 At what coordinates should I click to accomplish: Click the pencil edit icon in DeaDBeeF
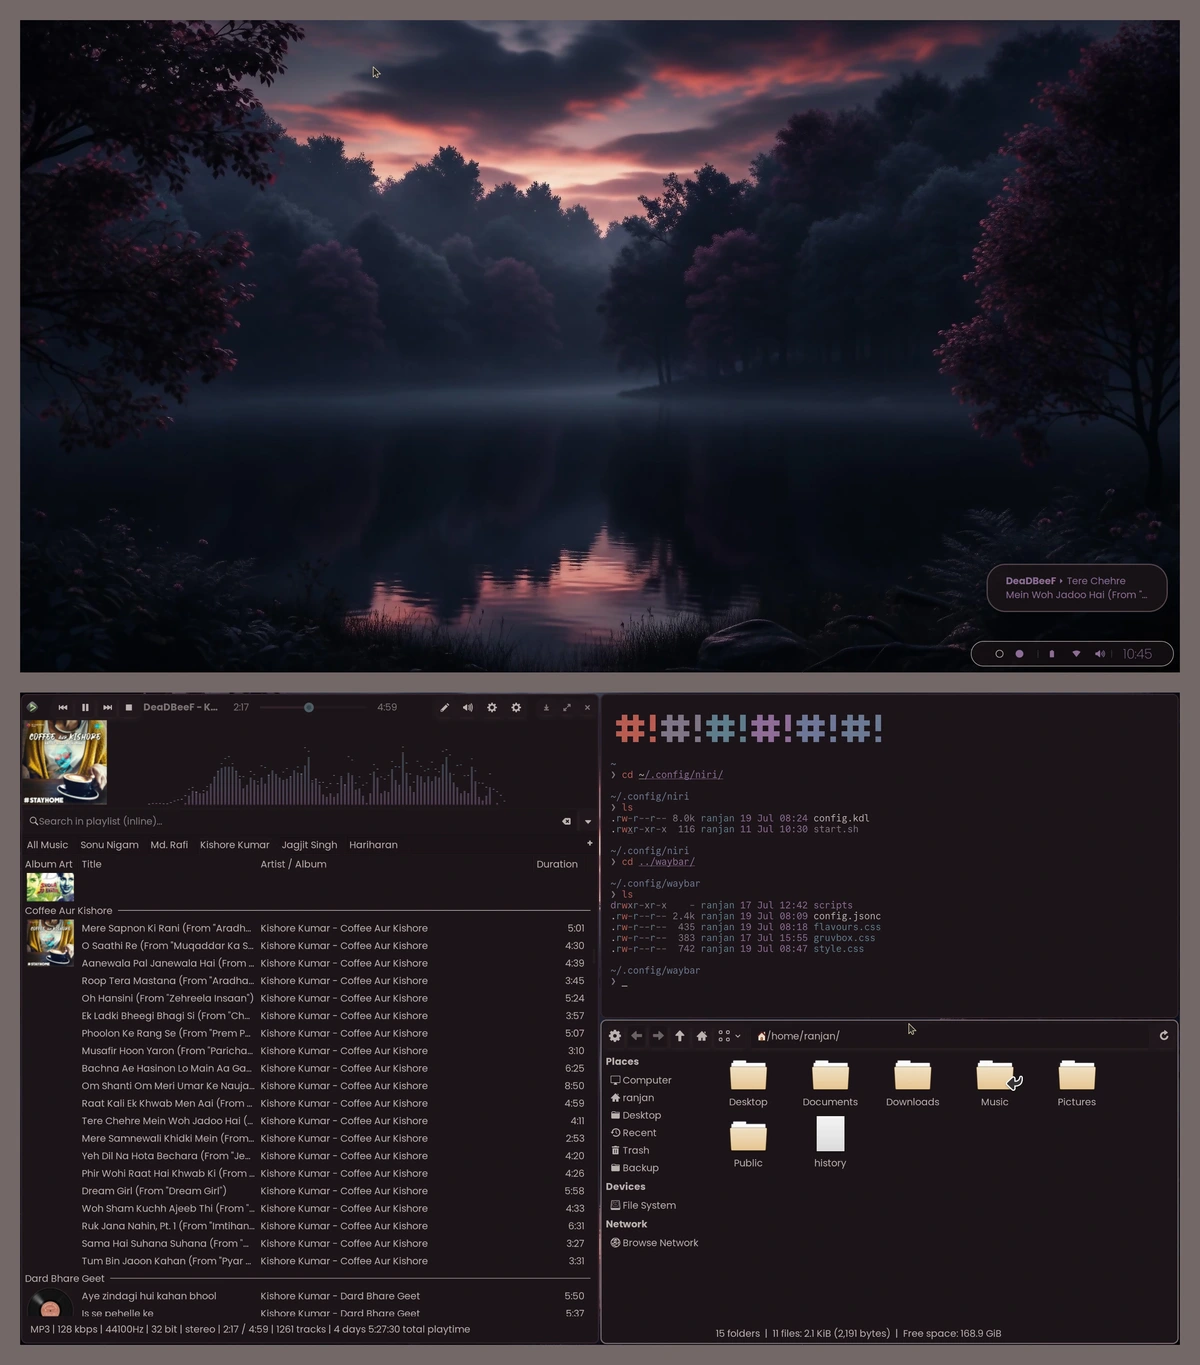(x=445, y=708)
